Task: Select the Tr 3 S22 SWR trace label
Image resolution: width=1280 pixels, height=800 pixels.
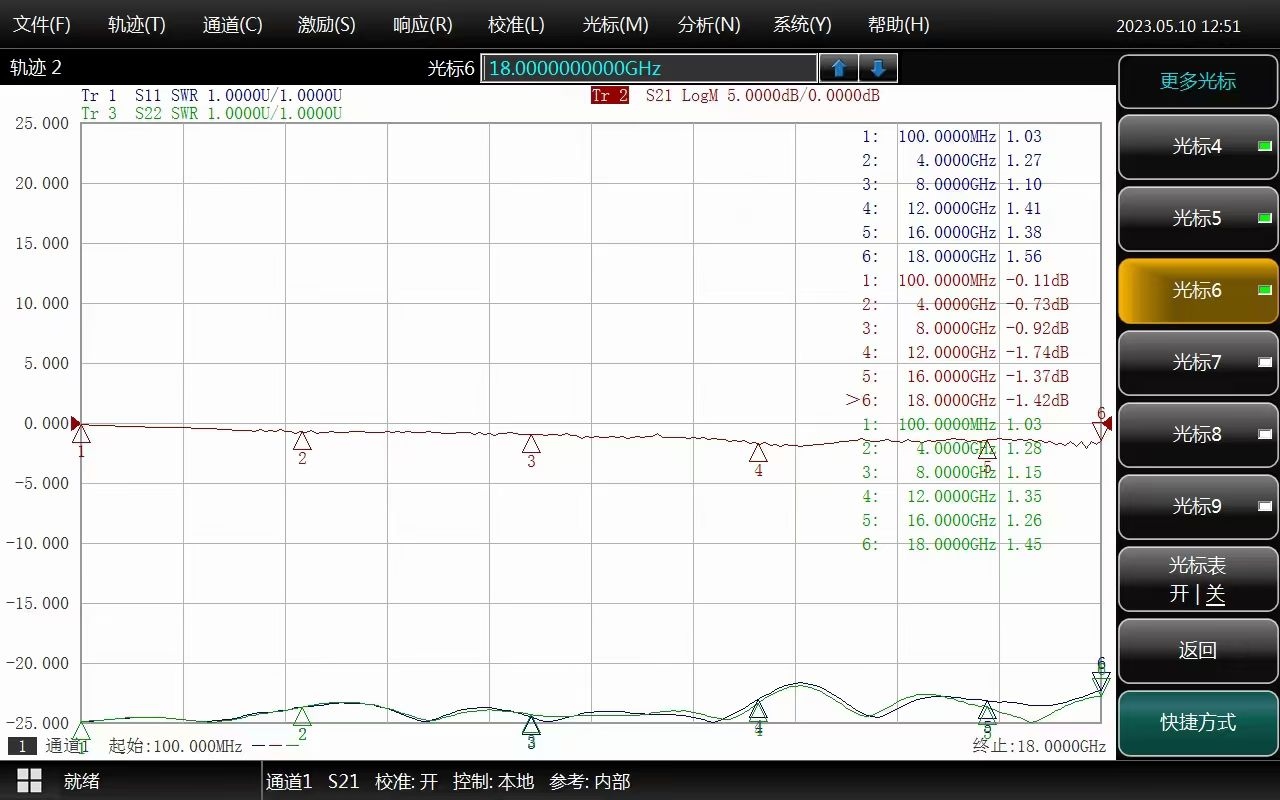Action: click(x=211, y=114)
